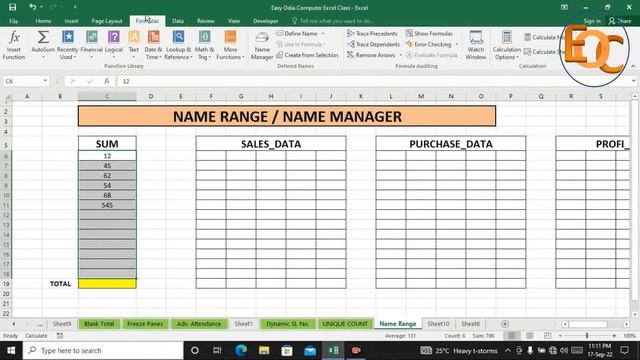Click the PURCHASE_DATA header cell
This screenshot has height=360, width=640.
click(x=451, y=144)
